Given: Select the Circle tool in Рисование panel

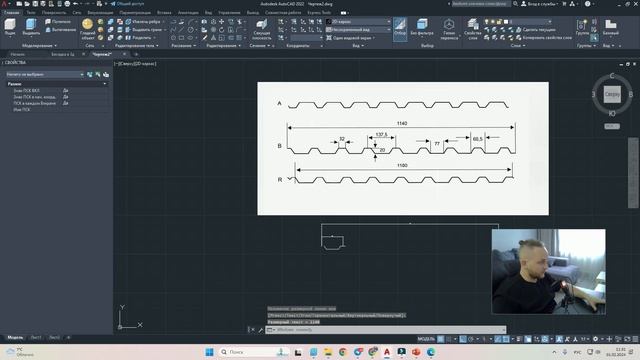Looking at the screenshot, I should pos(191,30).
